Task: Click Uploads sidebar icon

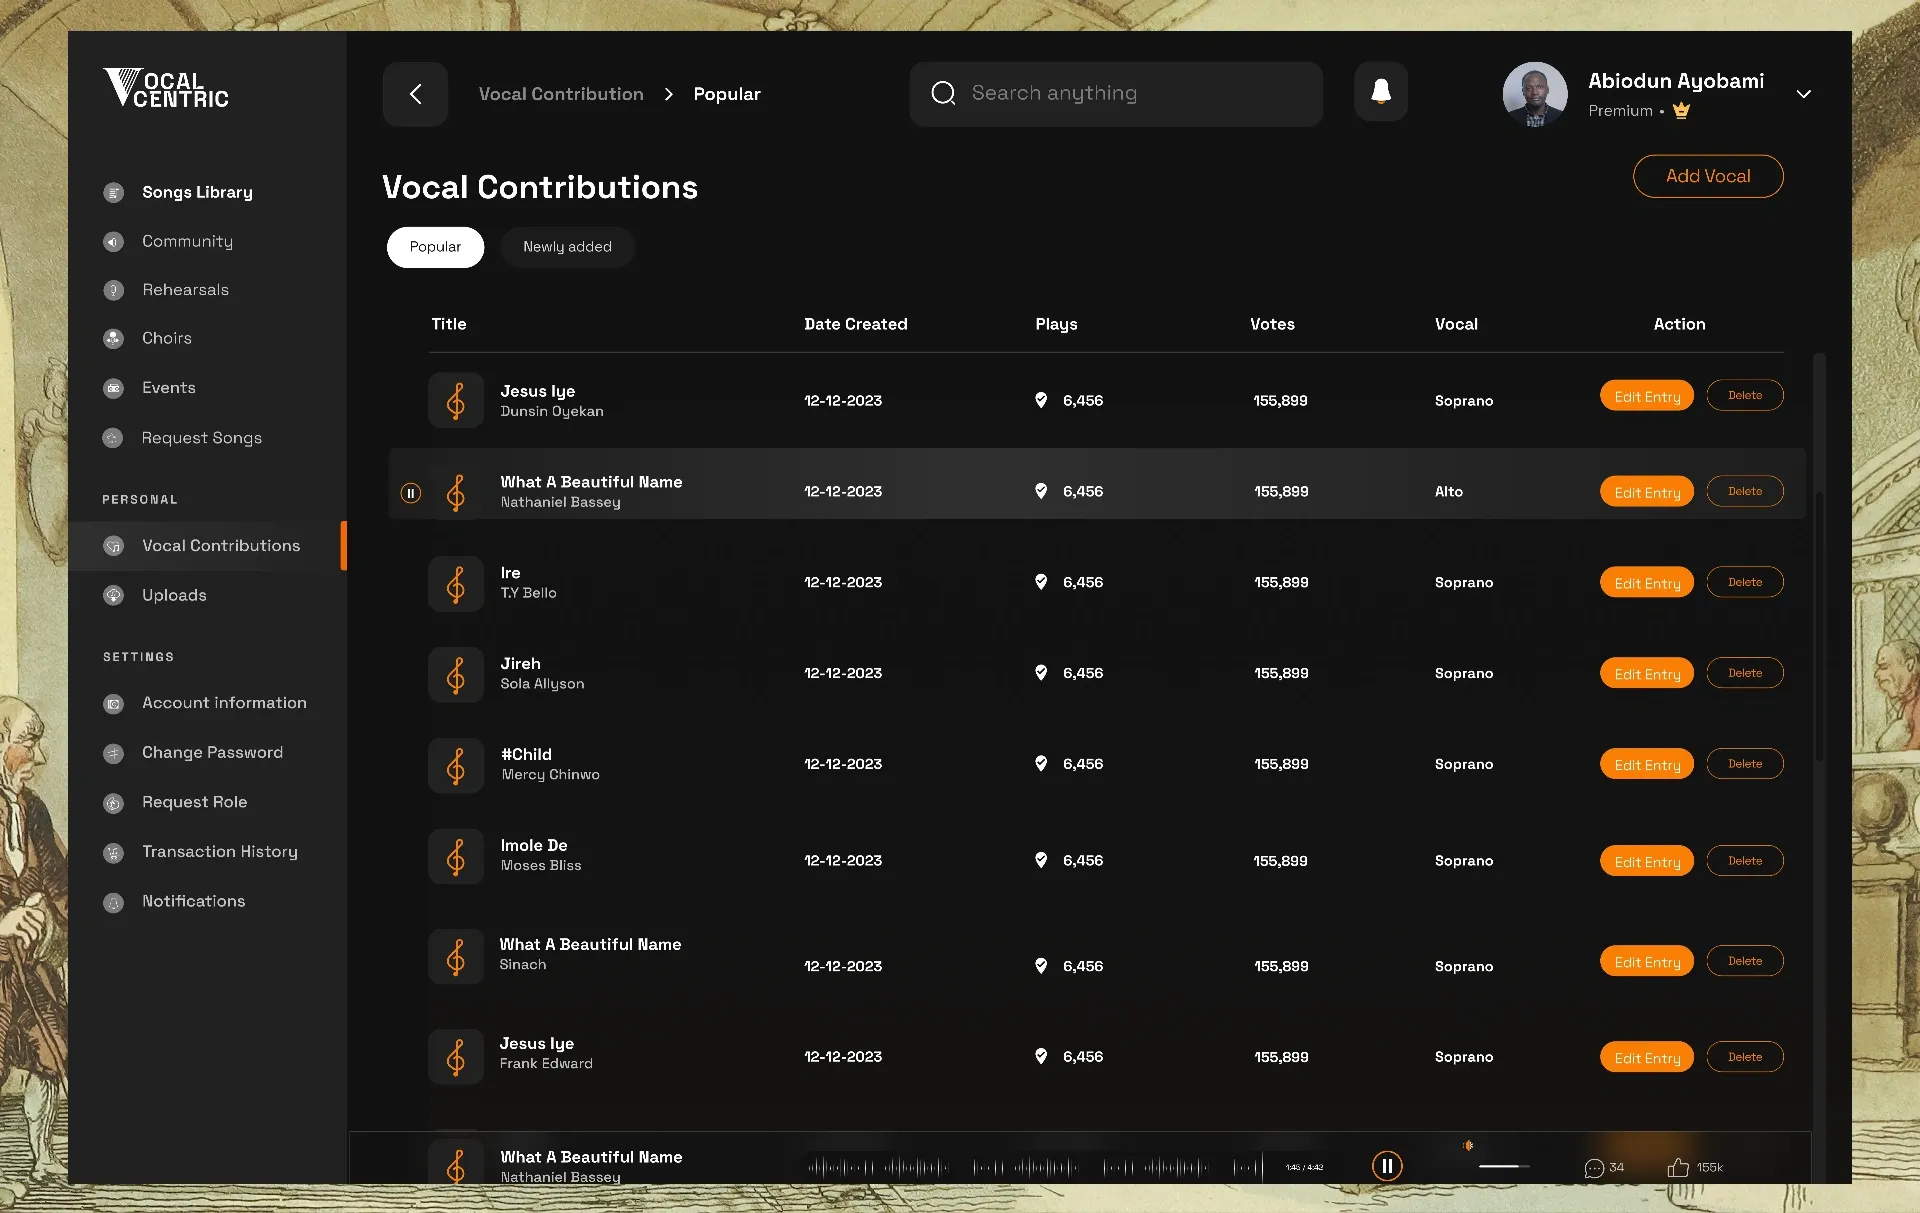Action: click(x=114, y=595)
